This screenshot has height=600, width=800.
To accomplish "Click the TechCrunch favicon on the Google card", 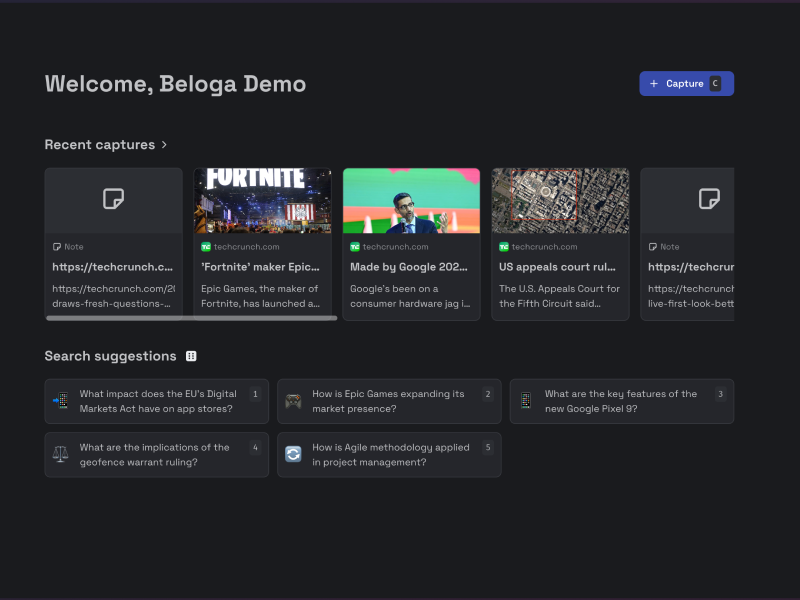I will coord(355,247).
